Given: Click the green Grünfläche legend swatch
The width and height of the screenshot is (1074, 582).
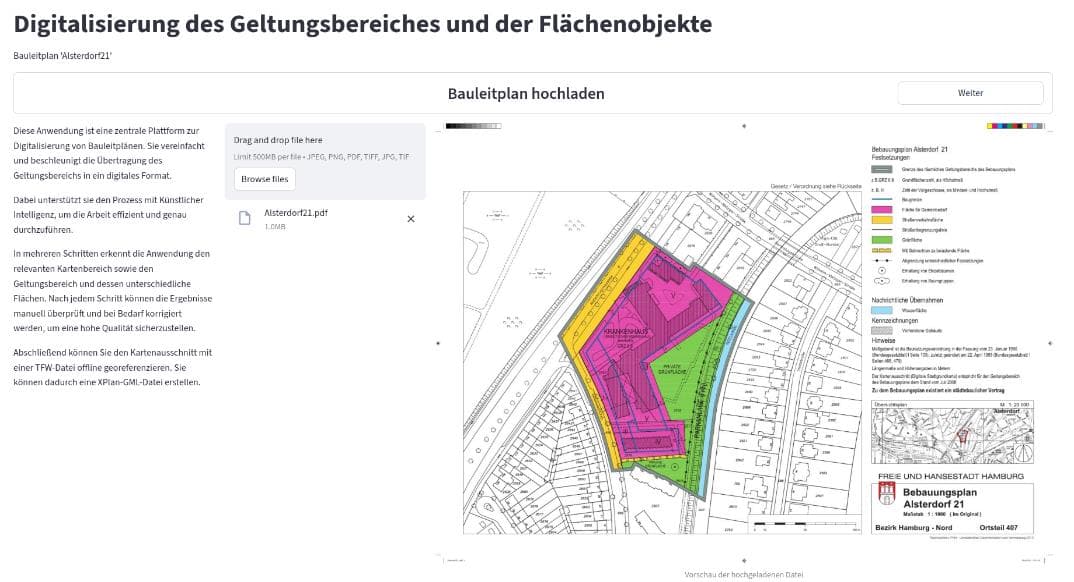Looking at the screenshot, I should [x=882, y=240].
